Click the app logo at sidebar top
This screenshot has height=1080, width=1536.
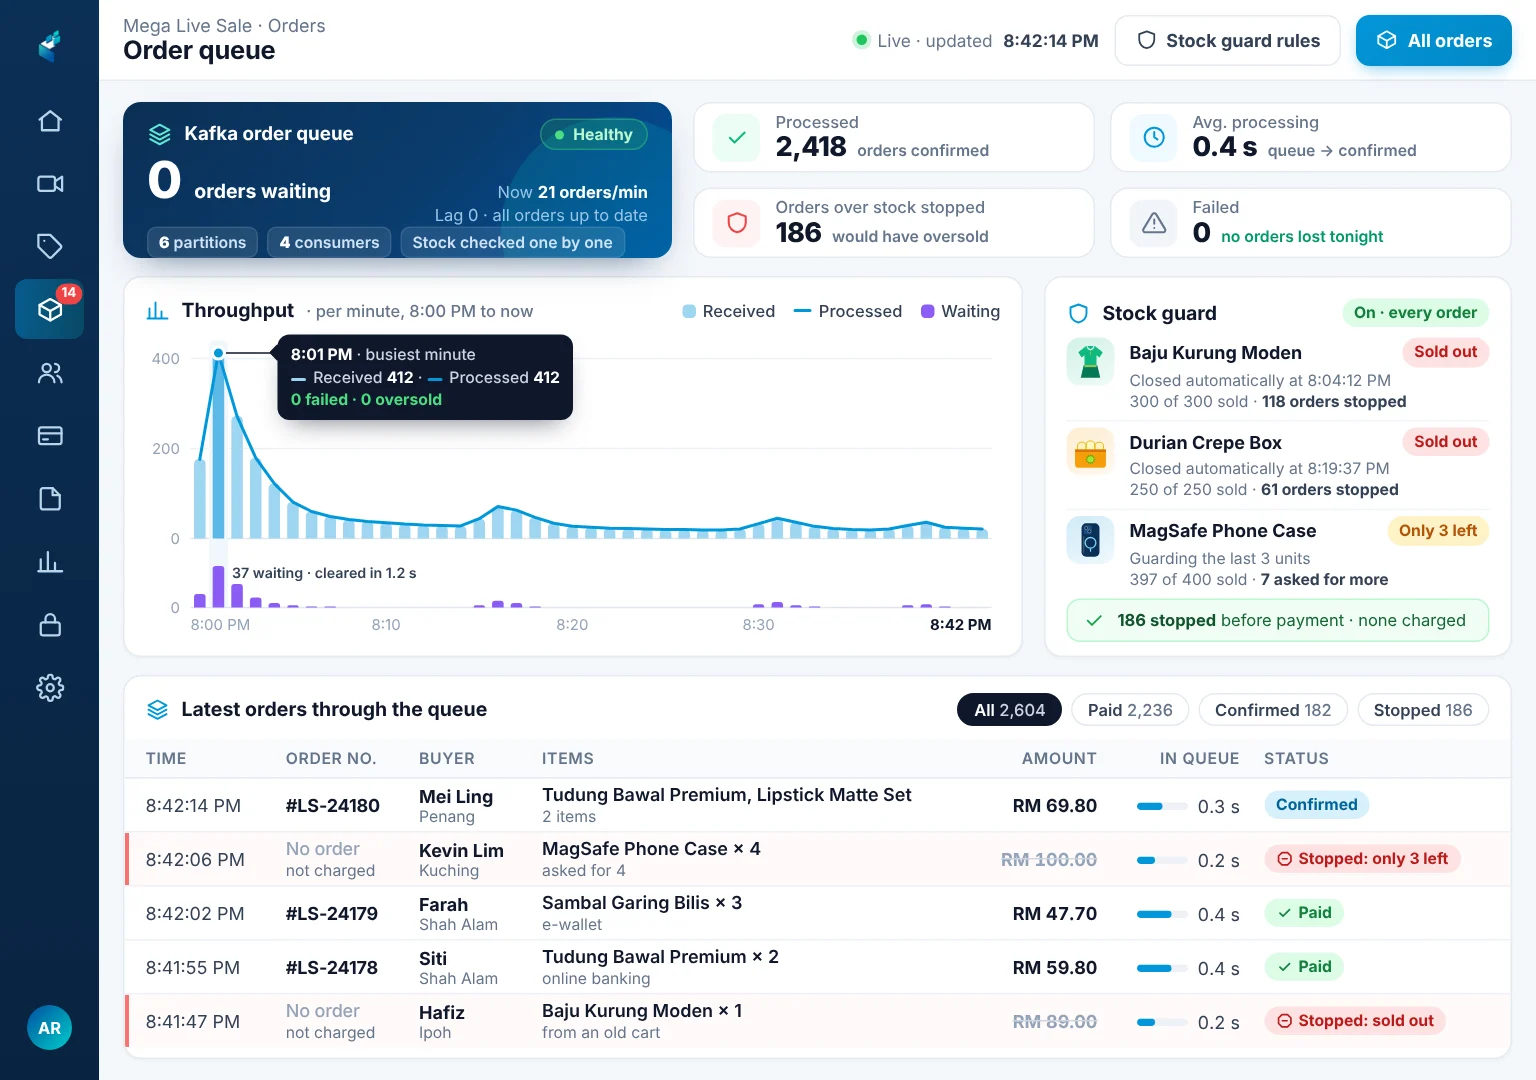pyautogui.click(x=50, y=45)
